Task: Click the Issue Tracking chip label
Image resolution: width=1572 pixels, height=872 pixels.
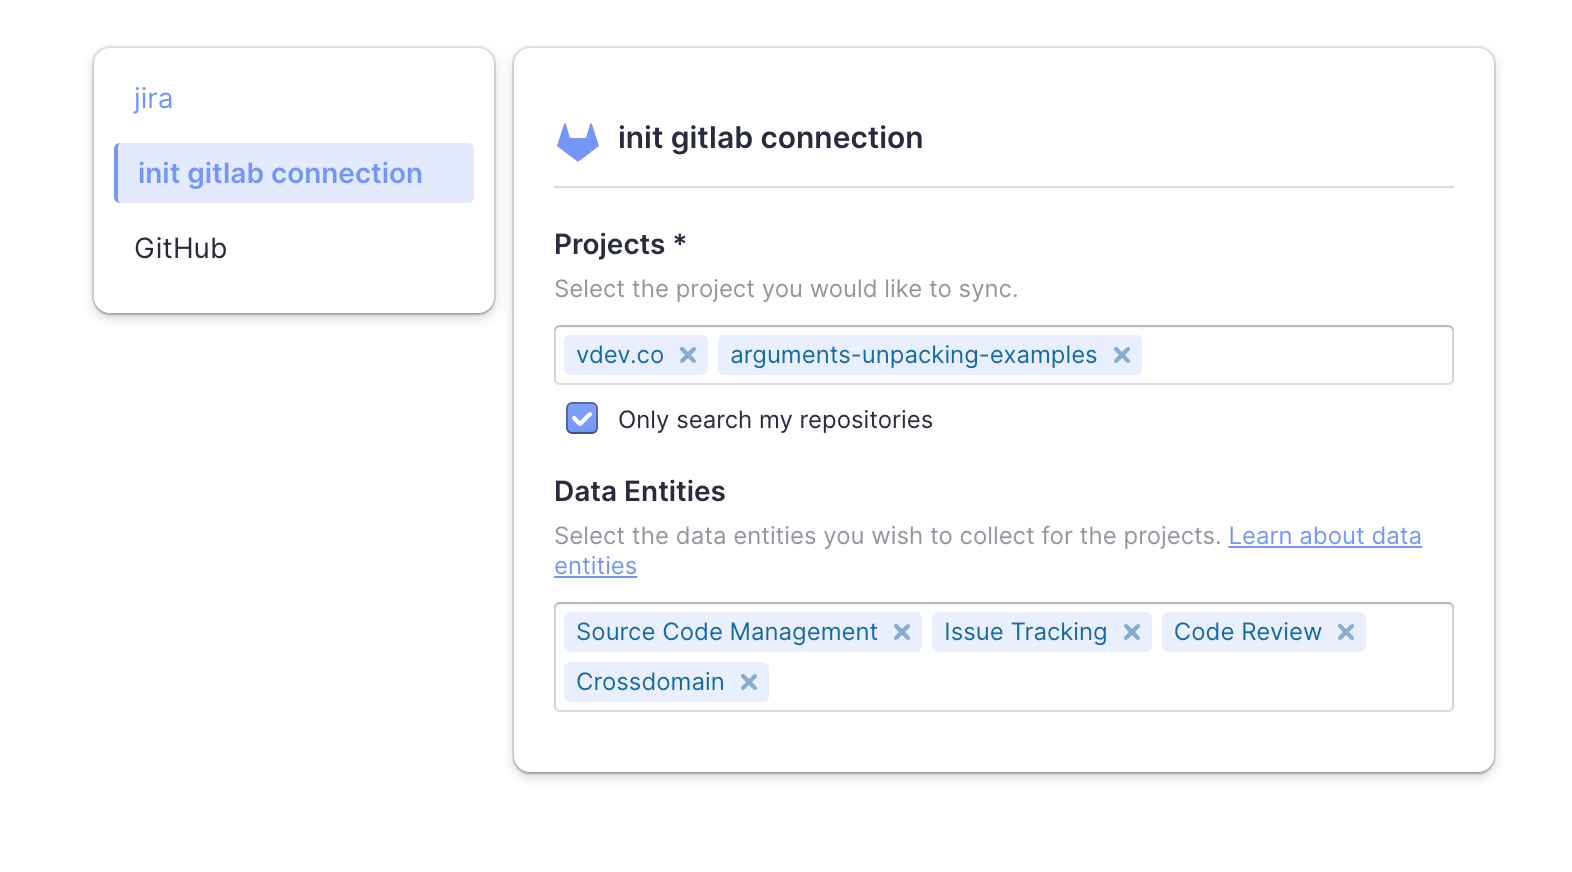Action: pos(1025,632)
